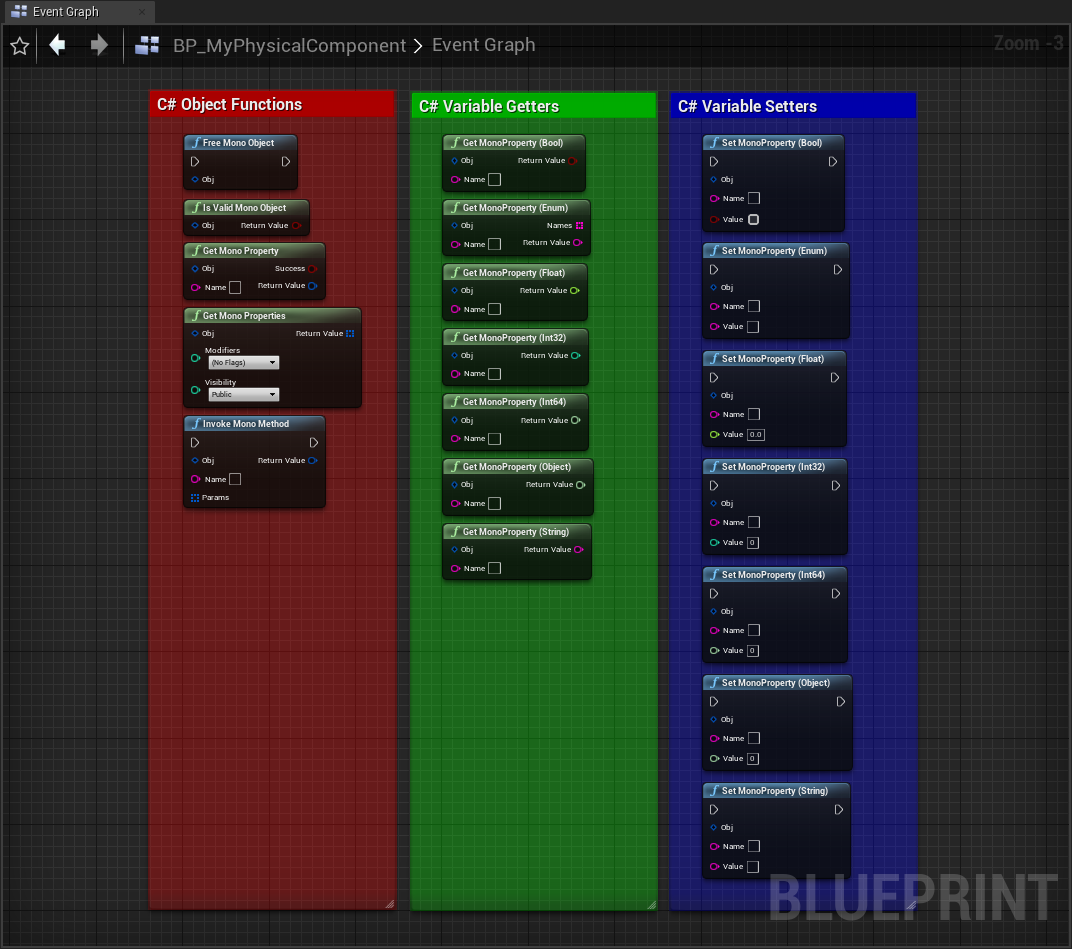The width and height of the screenshot is (1072, 949).
Task: Click the Value field on Set MonoProperty (Enum)
Action: pyautogui.click(x=753, y=327)
